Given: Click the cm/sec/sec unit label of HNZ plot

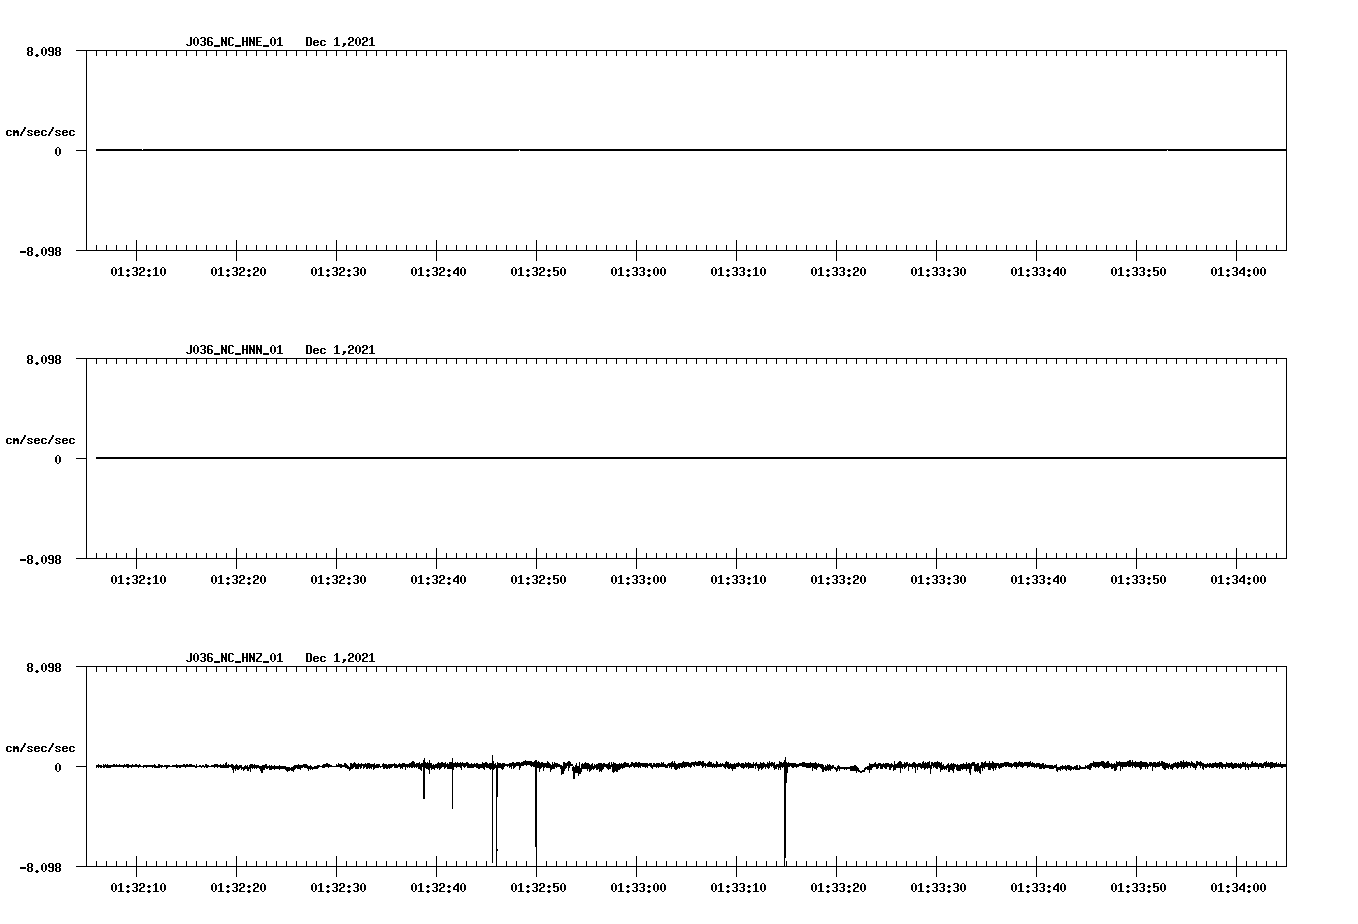Looking at the screenshot, I should pos(40,748).
